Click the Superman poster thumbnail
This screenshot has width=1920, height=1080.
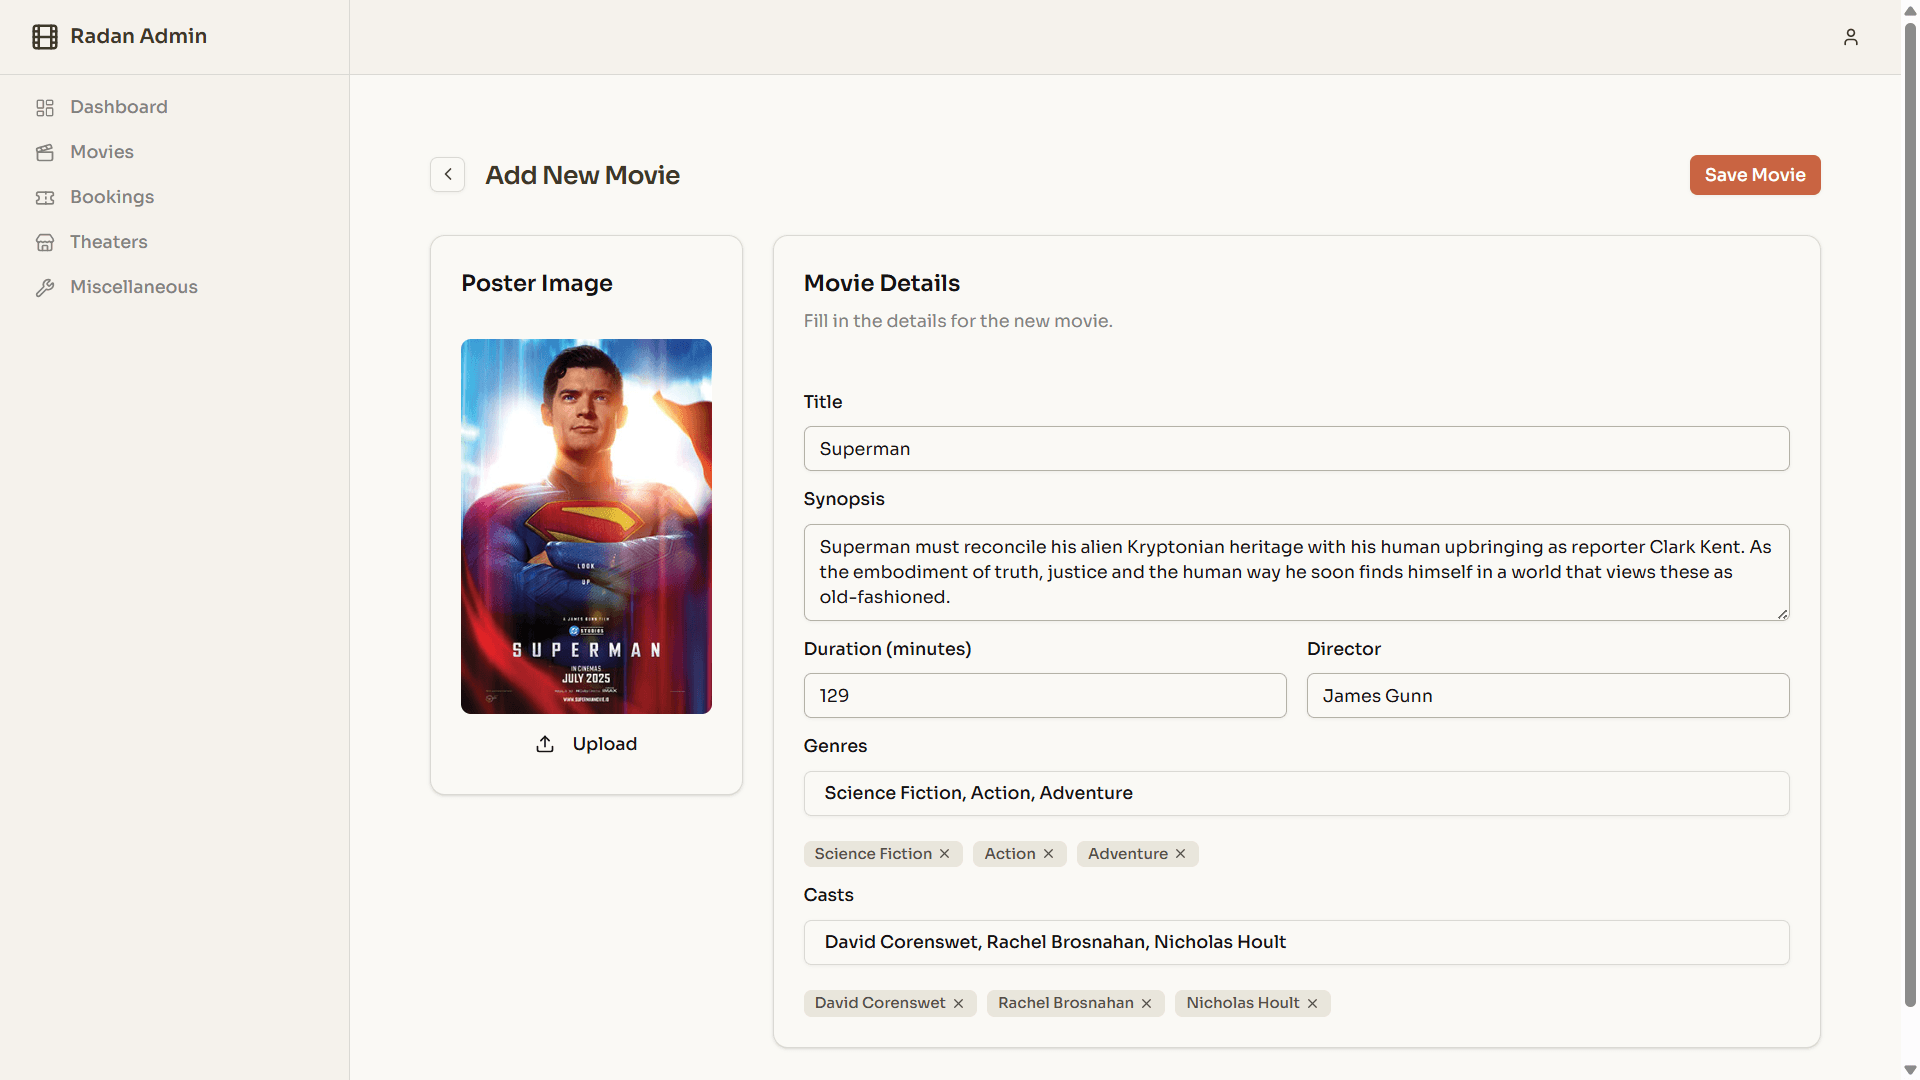click(586, 527)
